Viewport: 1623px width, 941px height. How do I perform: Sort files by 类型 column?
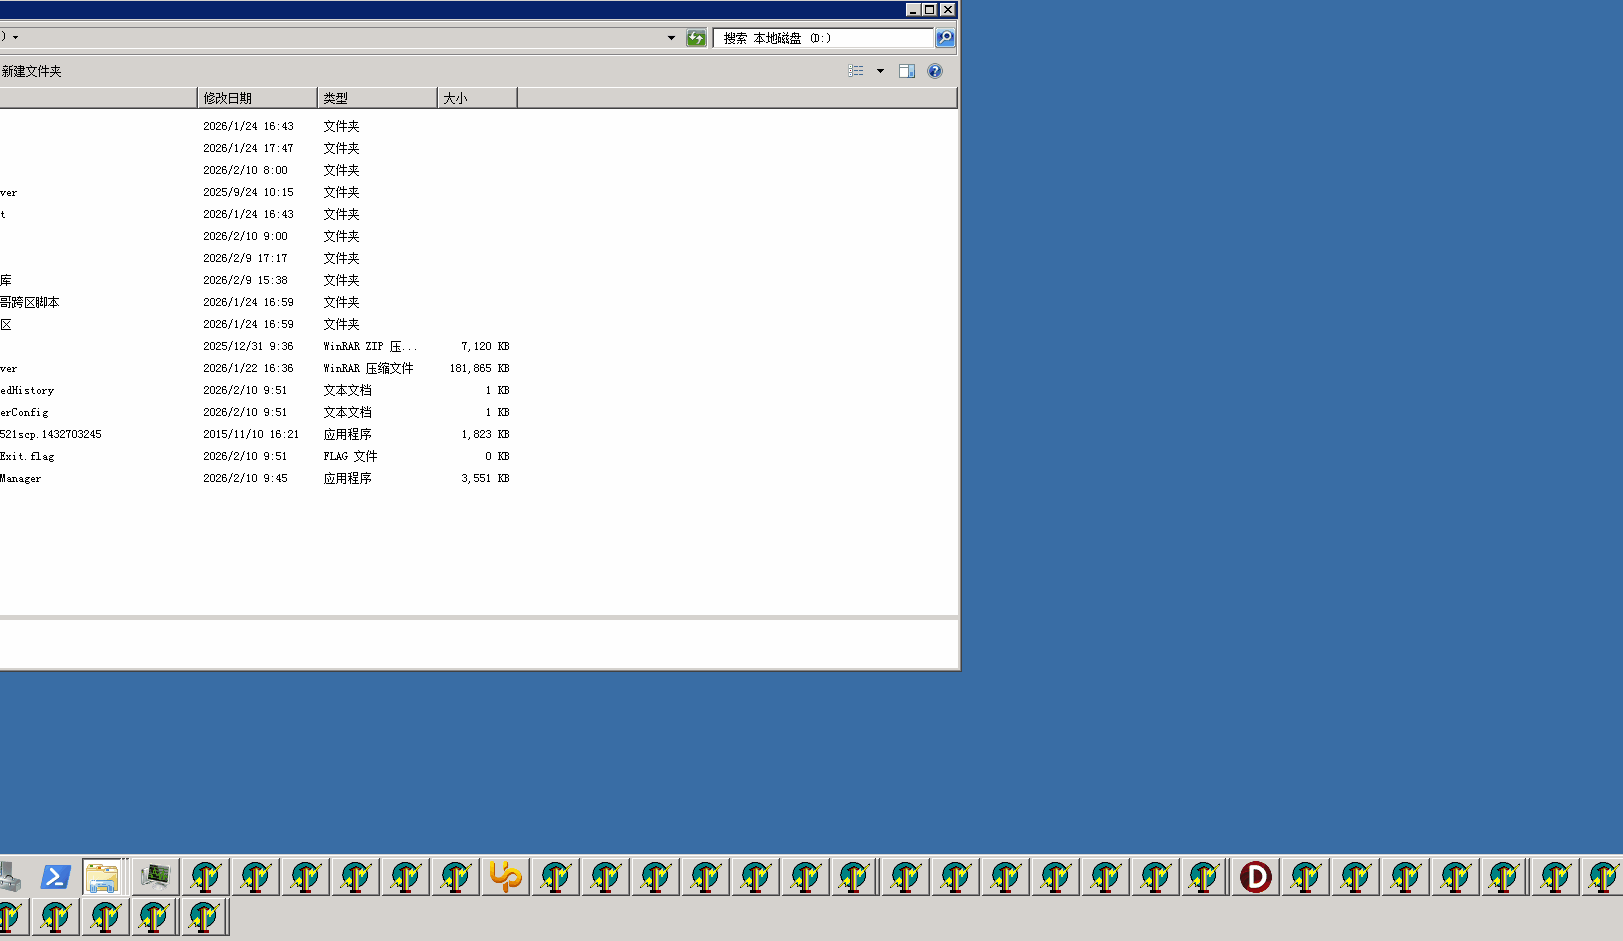point(376,98)
